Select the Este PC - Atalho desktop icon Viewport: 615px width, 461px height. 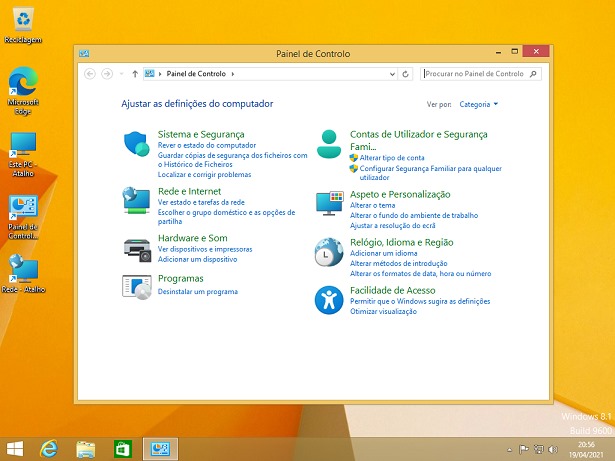click(x=23, y=155)
